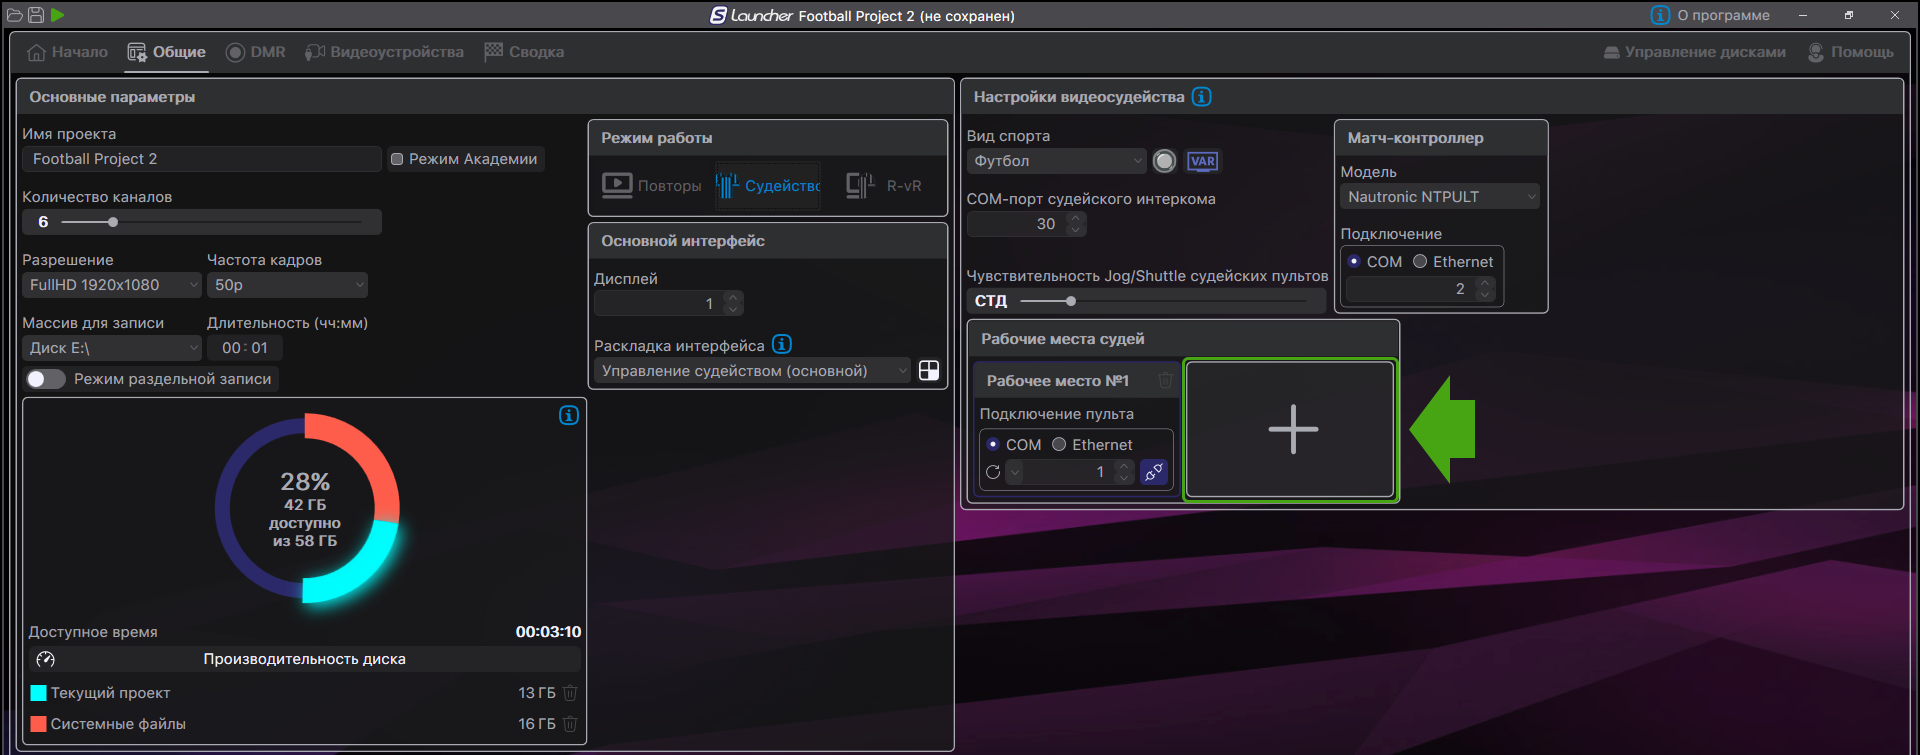Viewport: 1920px width, 755px height.
Task: Select the Повторы work mode button
Action: coord(652,186)
